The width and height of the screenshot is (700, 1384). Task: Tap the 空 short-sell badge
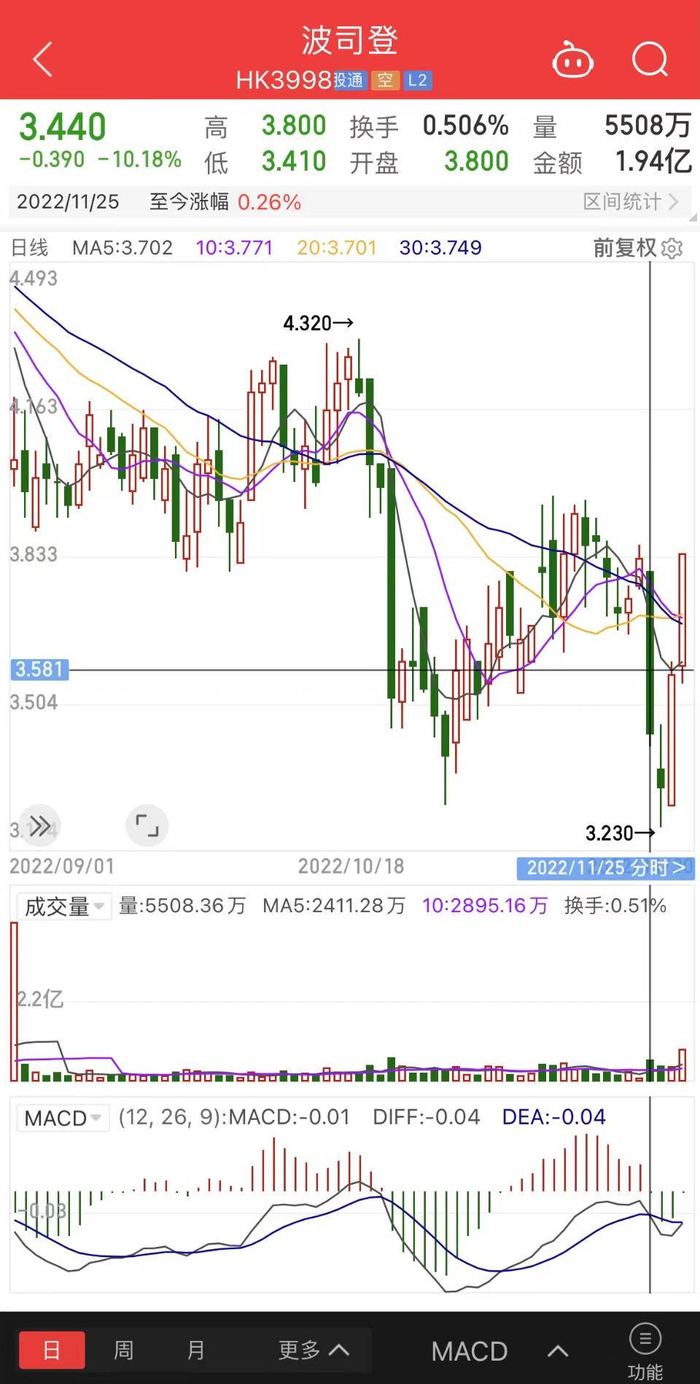(x=385, y=81)
